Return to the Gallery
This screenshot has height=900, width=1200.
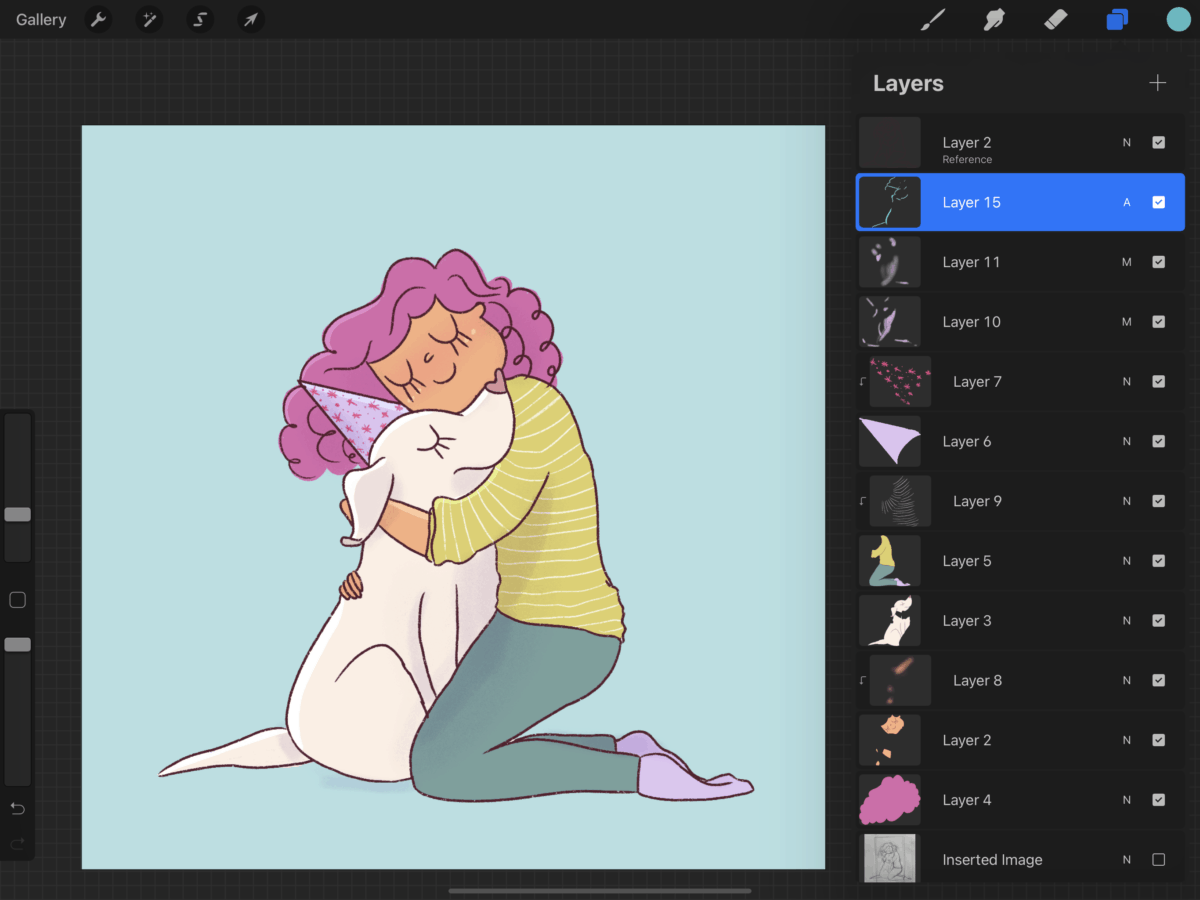(39, 19)
